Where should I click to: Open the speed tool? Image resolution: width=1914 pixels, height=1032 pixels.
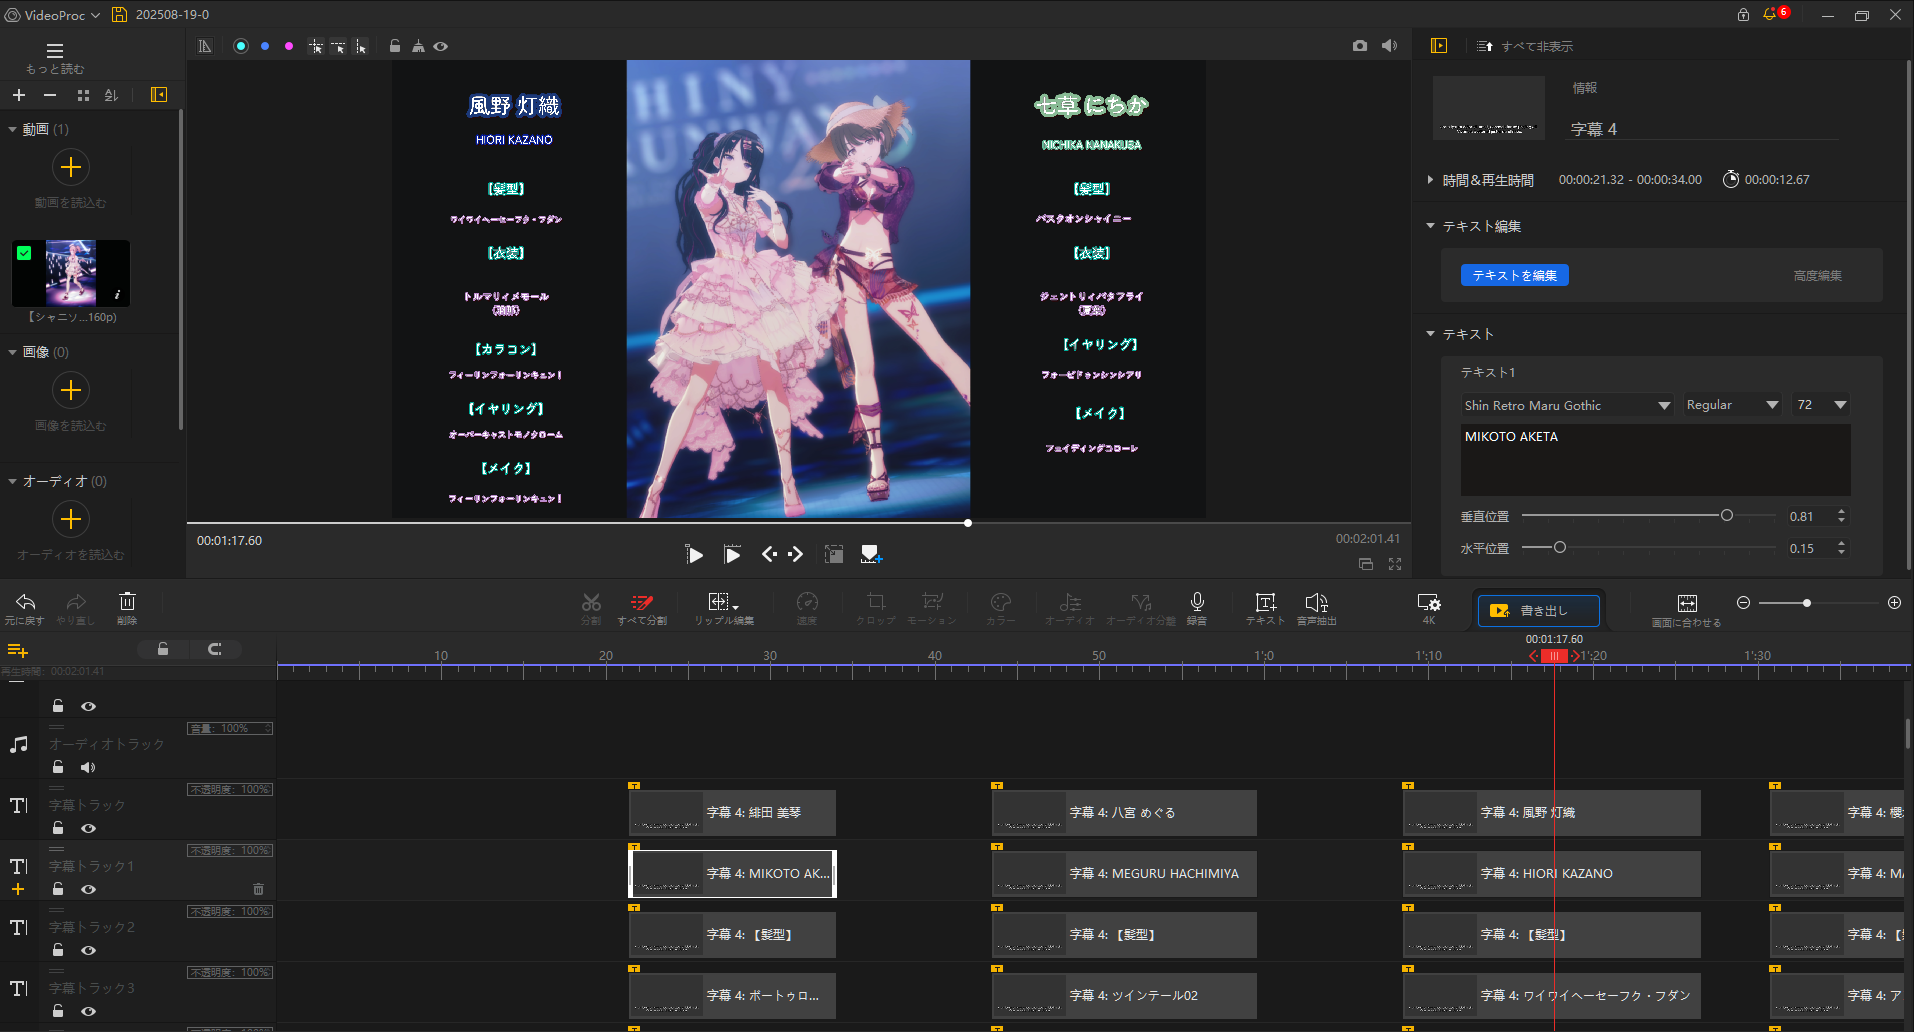[x=807, y=602]
